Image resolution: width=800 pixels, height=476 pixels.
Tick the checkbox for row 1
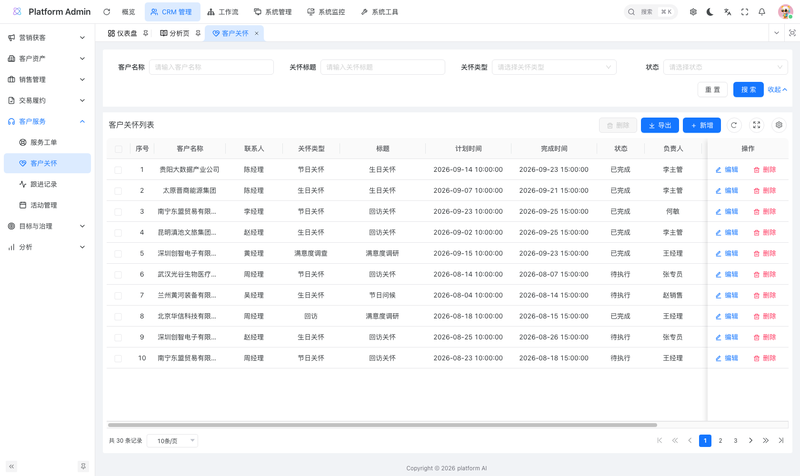118,170
